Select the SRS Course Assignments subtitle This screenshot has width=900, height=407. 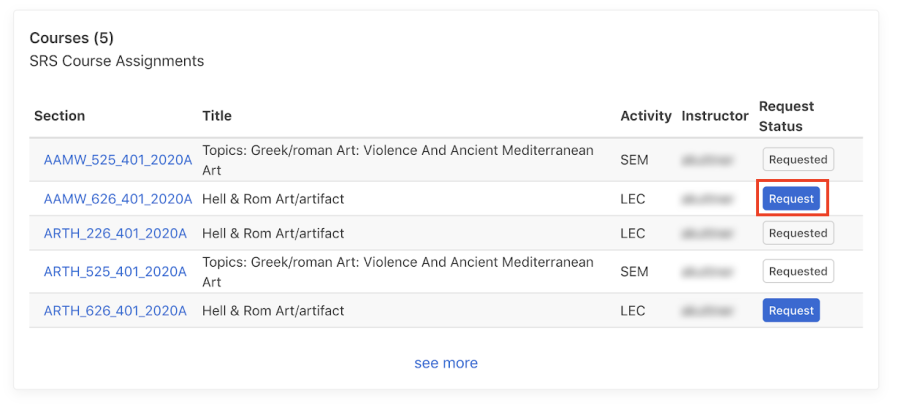(116, 61)
